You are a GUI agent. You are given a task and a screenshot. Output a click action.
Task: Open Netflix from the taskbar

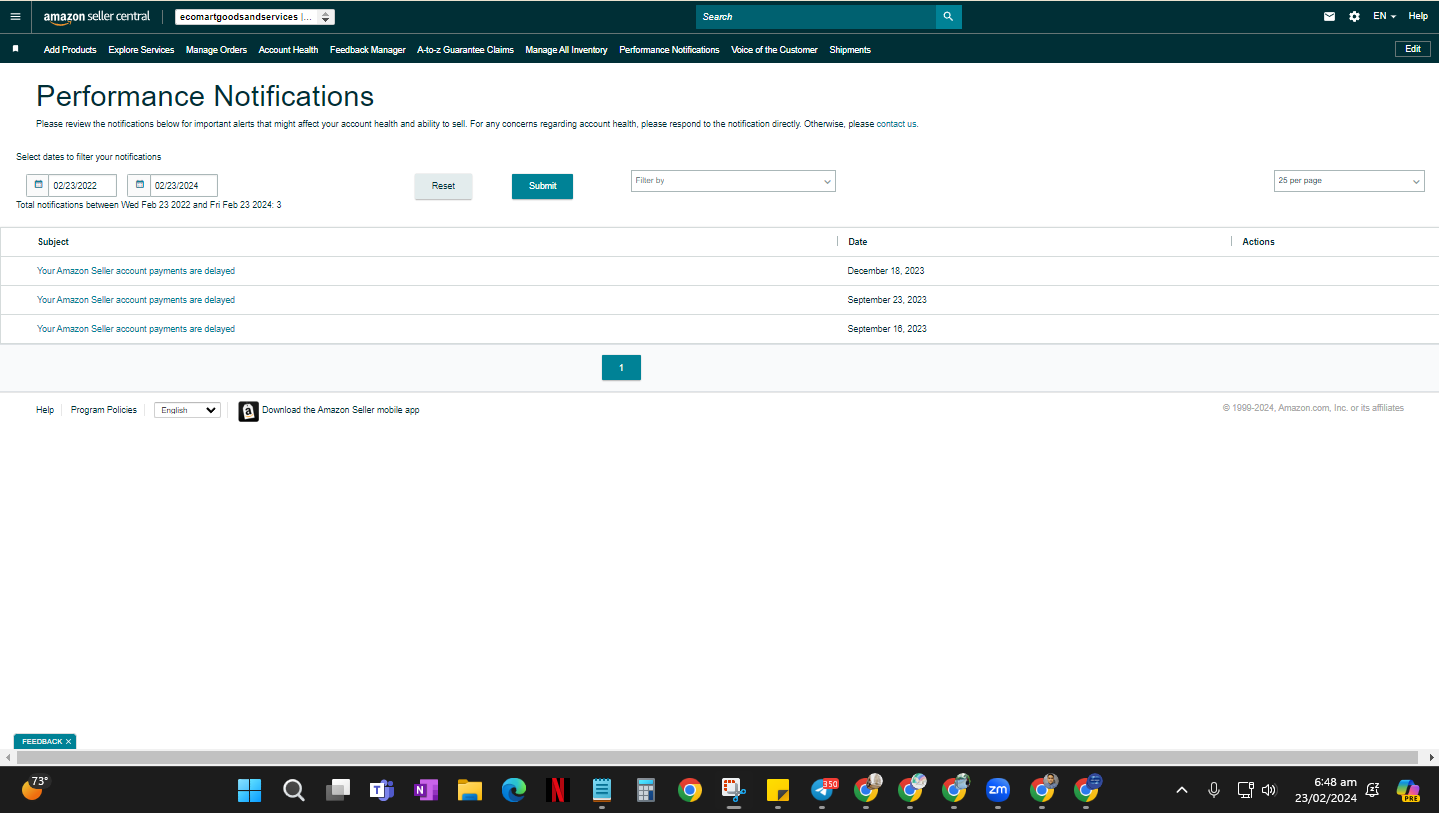[558, 790]
